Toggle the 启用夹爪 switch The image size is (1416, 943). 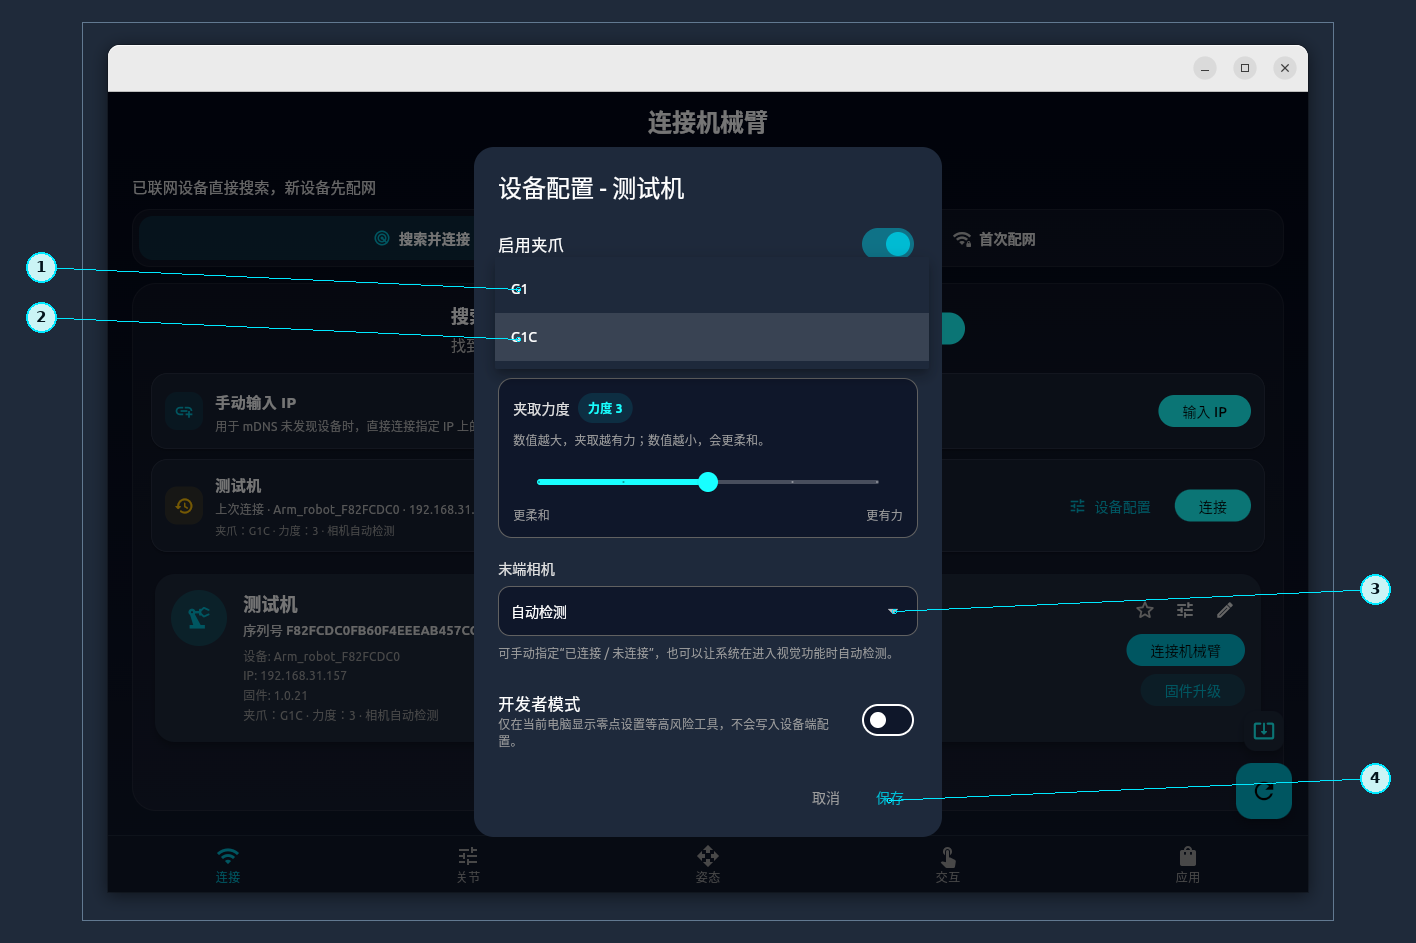888,244
